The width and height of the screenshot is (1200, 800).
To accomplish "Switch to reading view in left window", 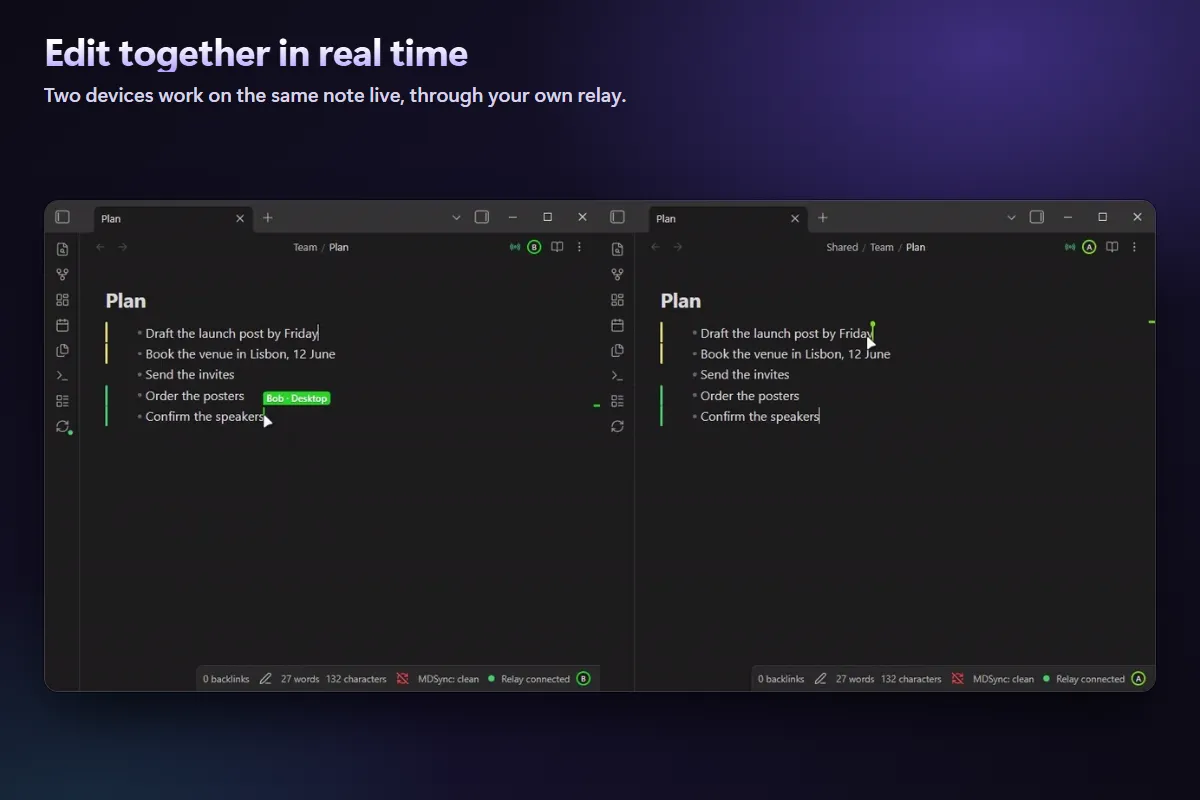I will 557,247.
